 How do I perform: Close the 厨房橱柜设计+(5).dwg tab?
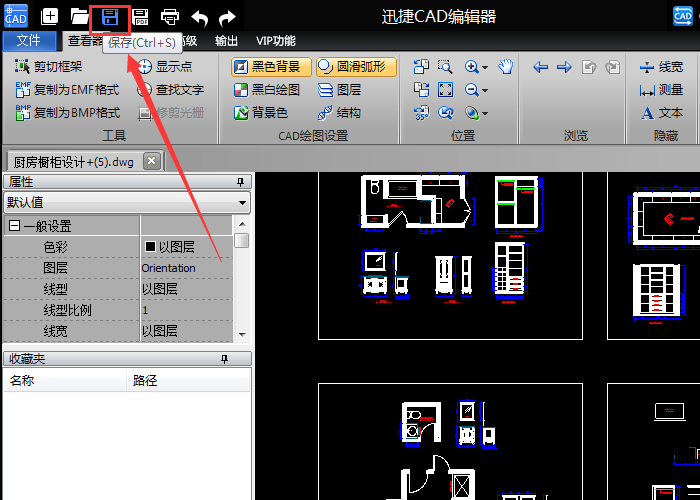pyautogui.click(x=152, y=161)
